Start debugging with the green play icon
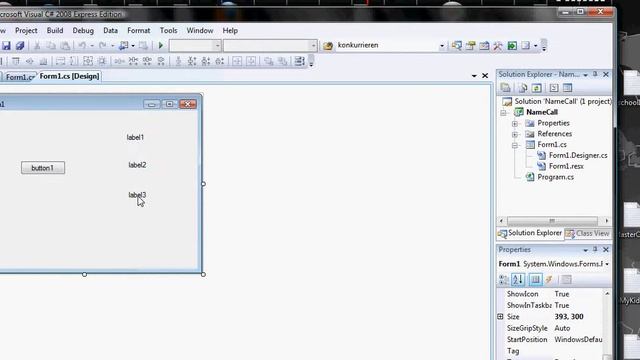Screen dimensions: 640x360 coord(160,45)
